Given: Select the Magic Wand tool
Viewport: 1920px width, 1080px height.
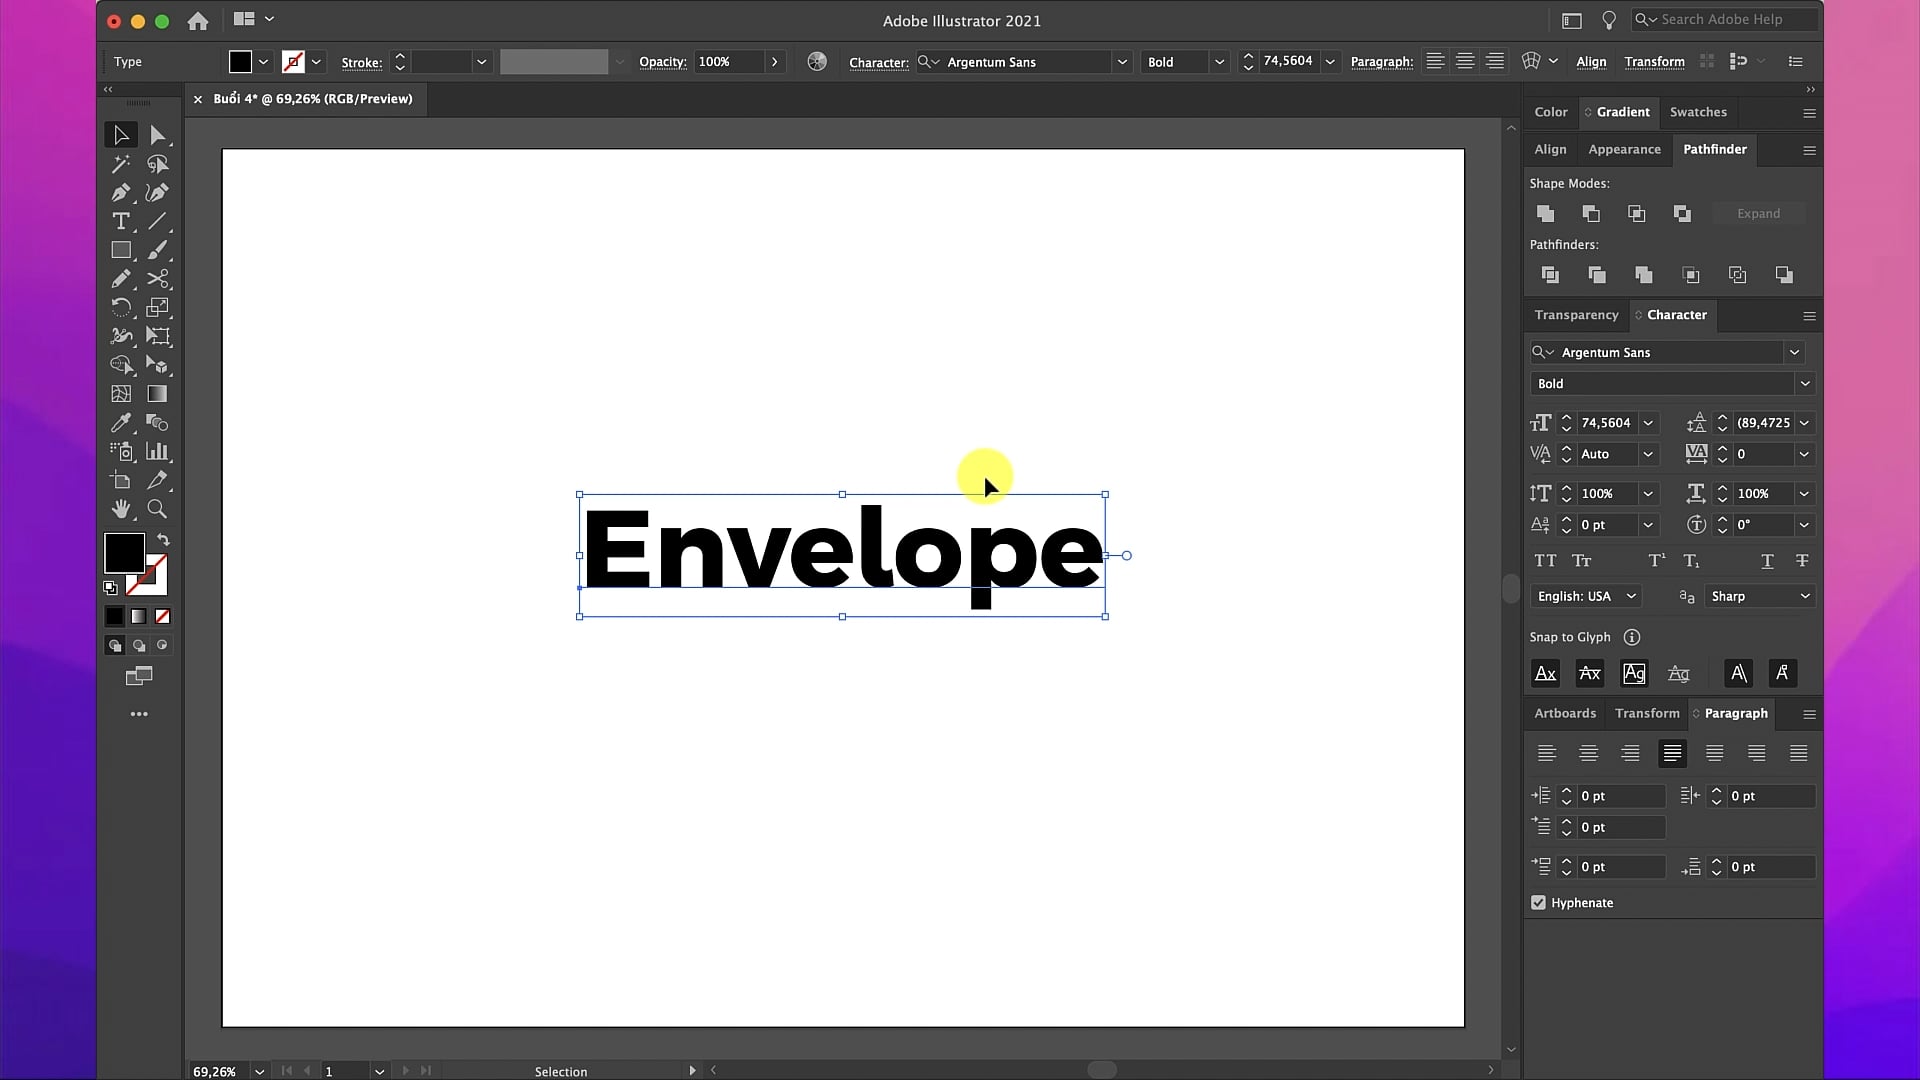Looking at the screenshot, I should (x=121, y=164).
